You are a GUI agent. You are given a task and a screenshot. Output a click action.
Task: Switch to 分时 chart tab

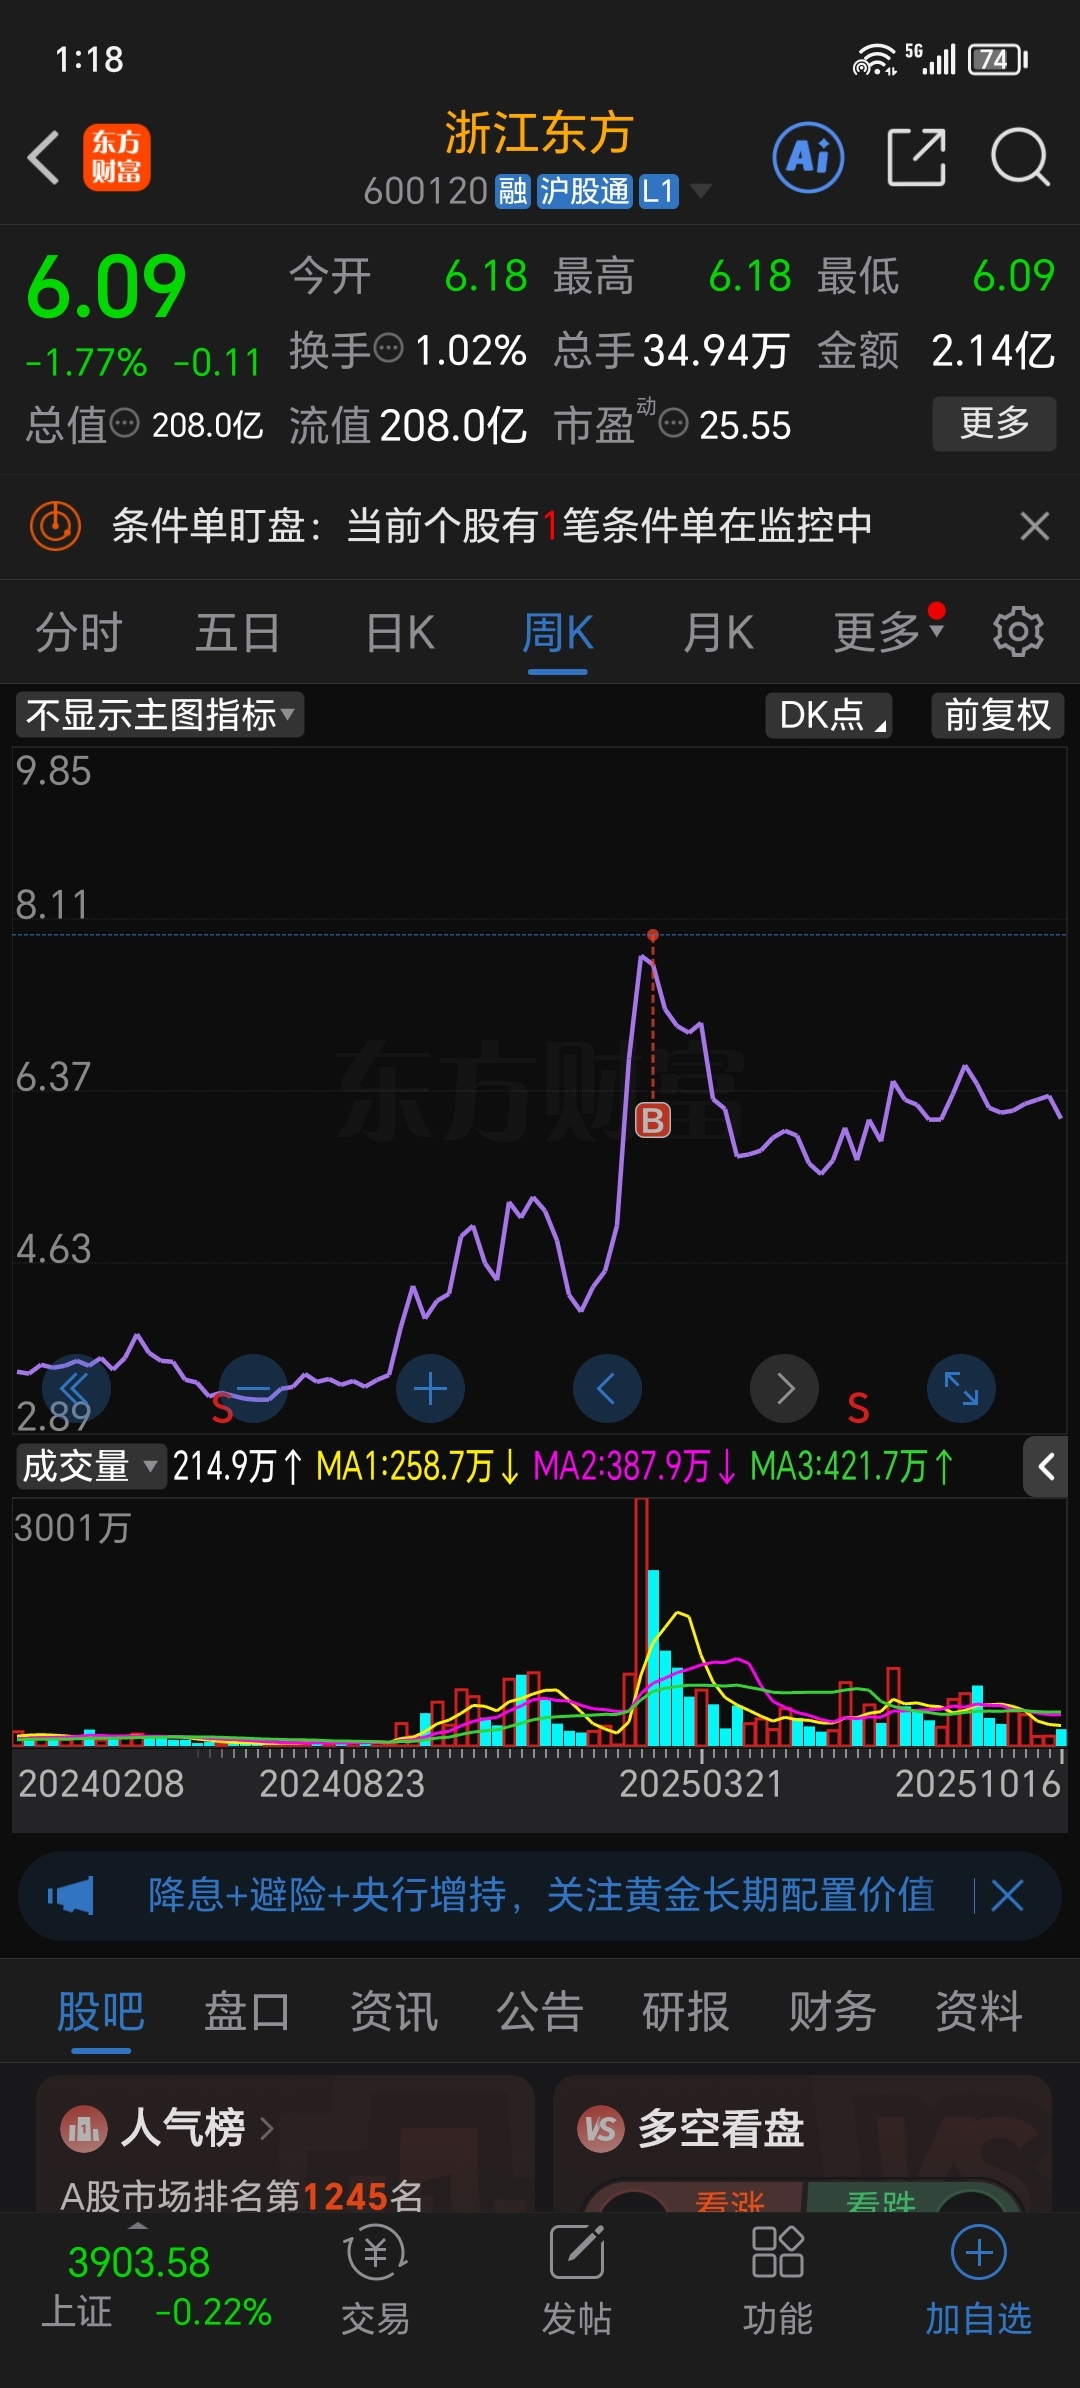pos(78,632)
